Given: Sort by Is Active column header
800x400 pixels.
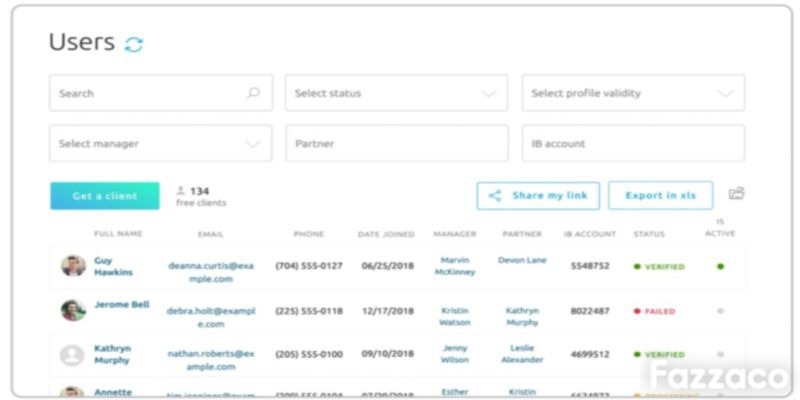Looking at the screenshot, I should click(720, 228).
